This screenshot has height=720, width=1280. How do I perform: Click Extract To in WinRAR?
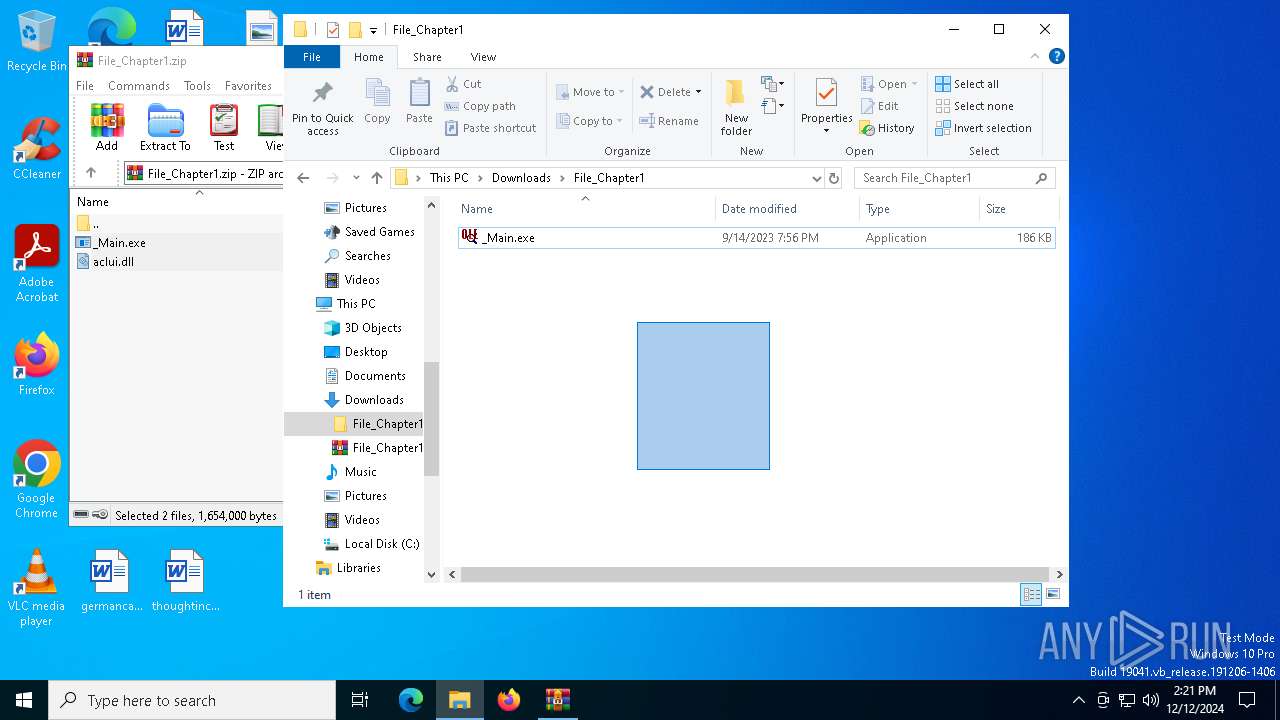click(165, 127)
